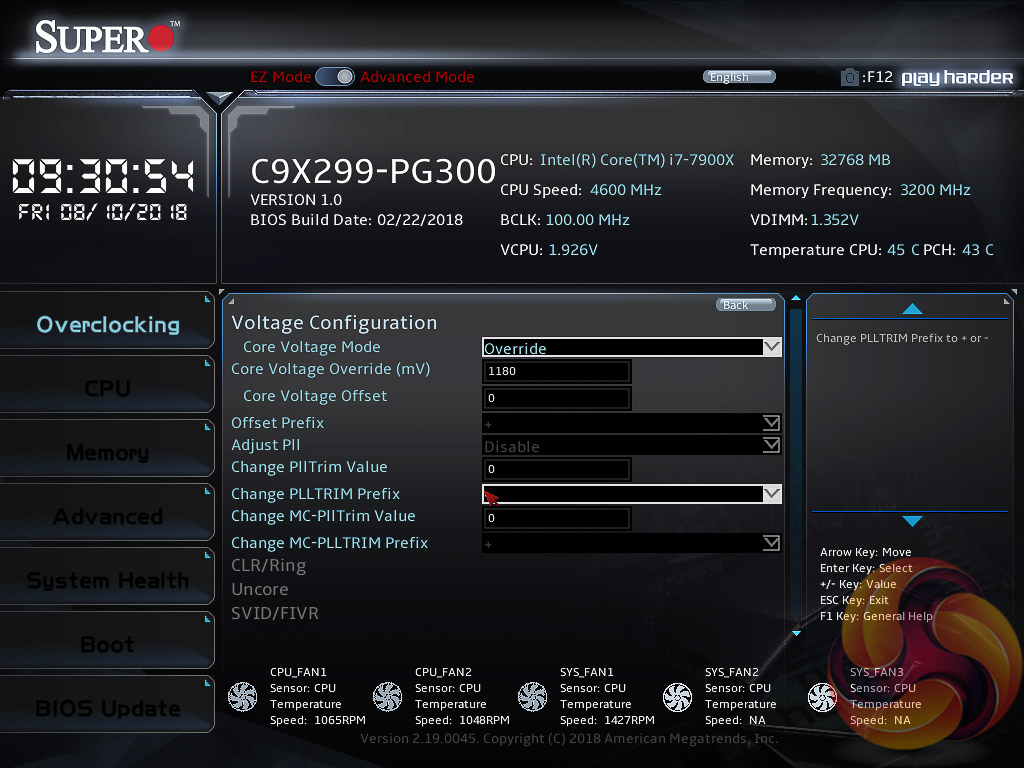Viewport: 1024px width, 768px height.
Task: Click the Core Voltage Mode label
Action: [312, 347]
